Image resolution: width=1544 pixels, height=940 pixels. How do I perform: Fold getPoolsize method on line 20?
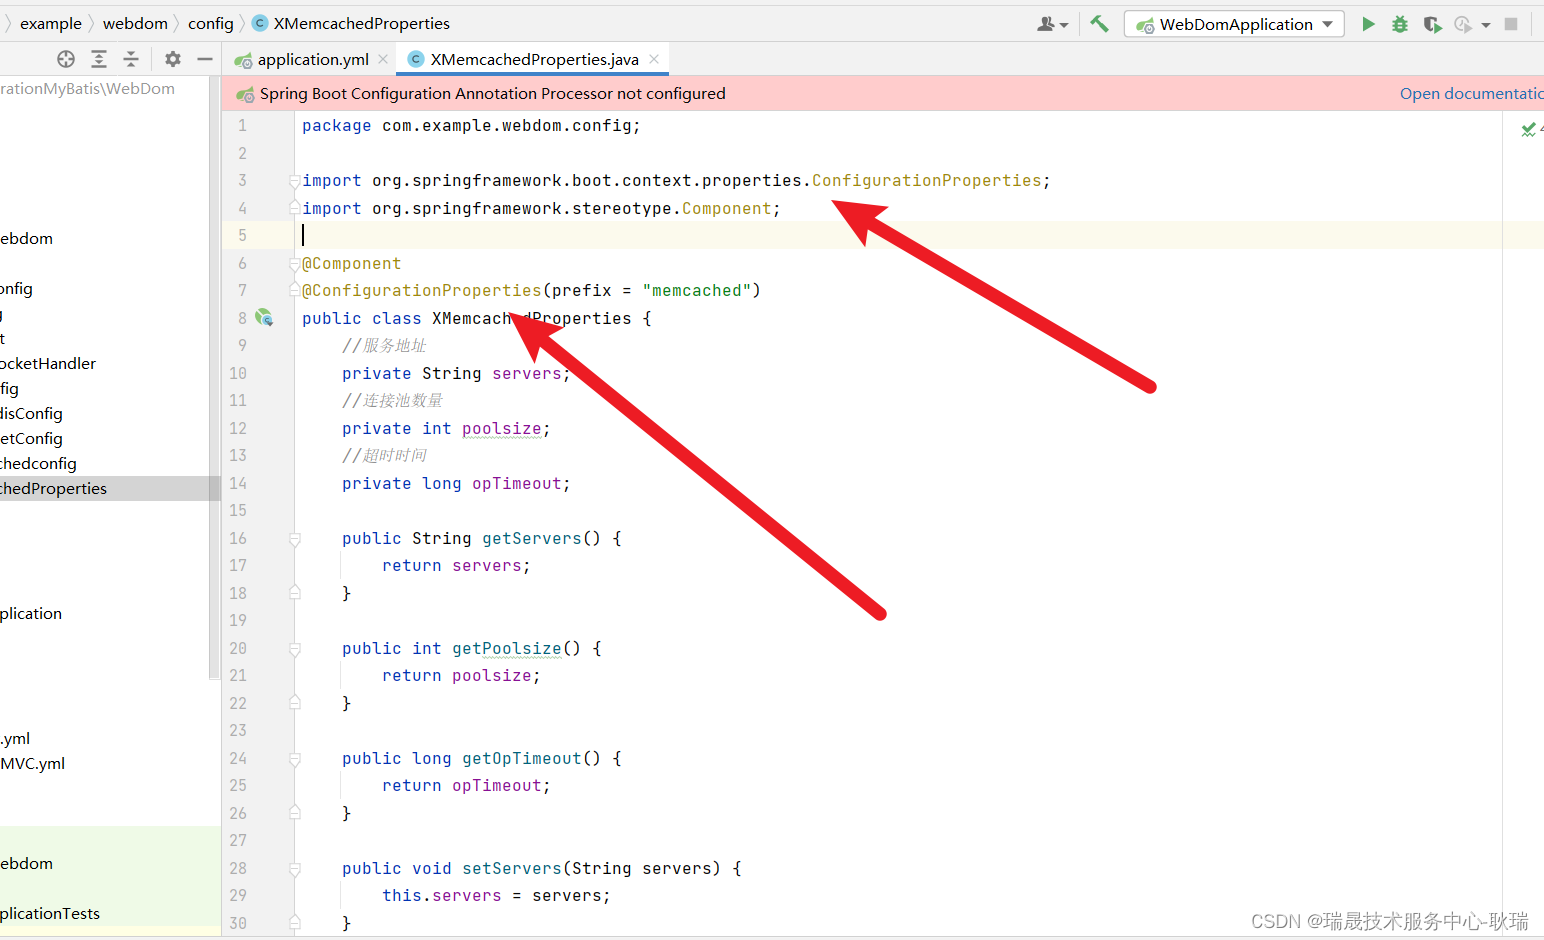pos(295,649)
